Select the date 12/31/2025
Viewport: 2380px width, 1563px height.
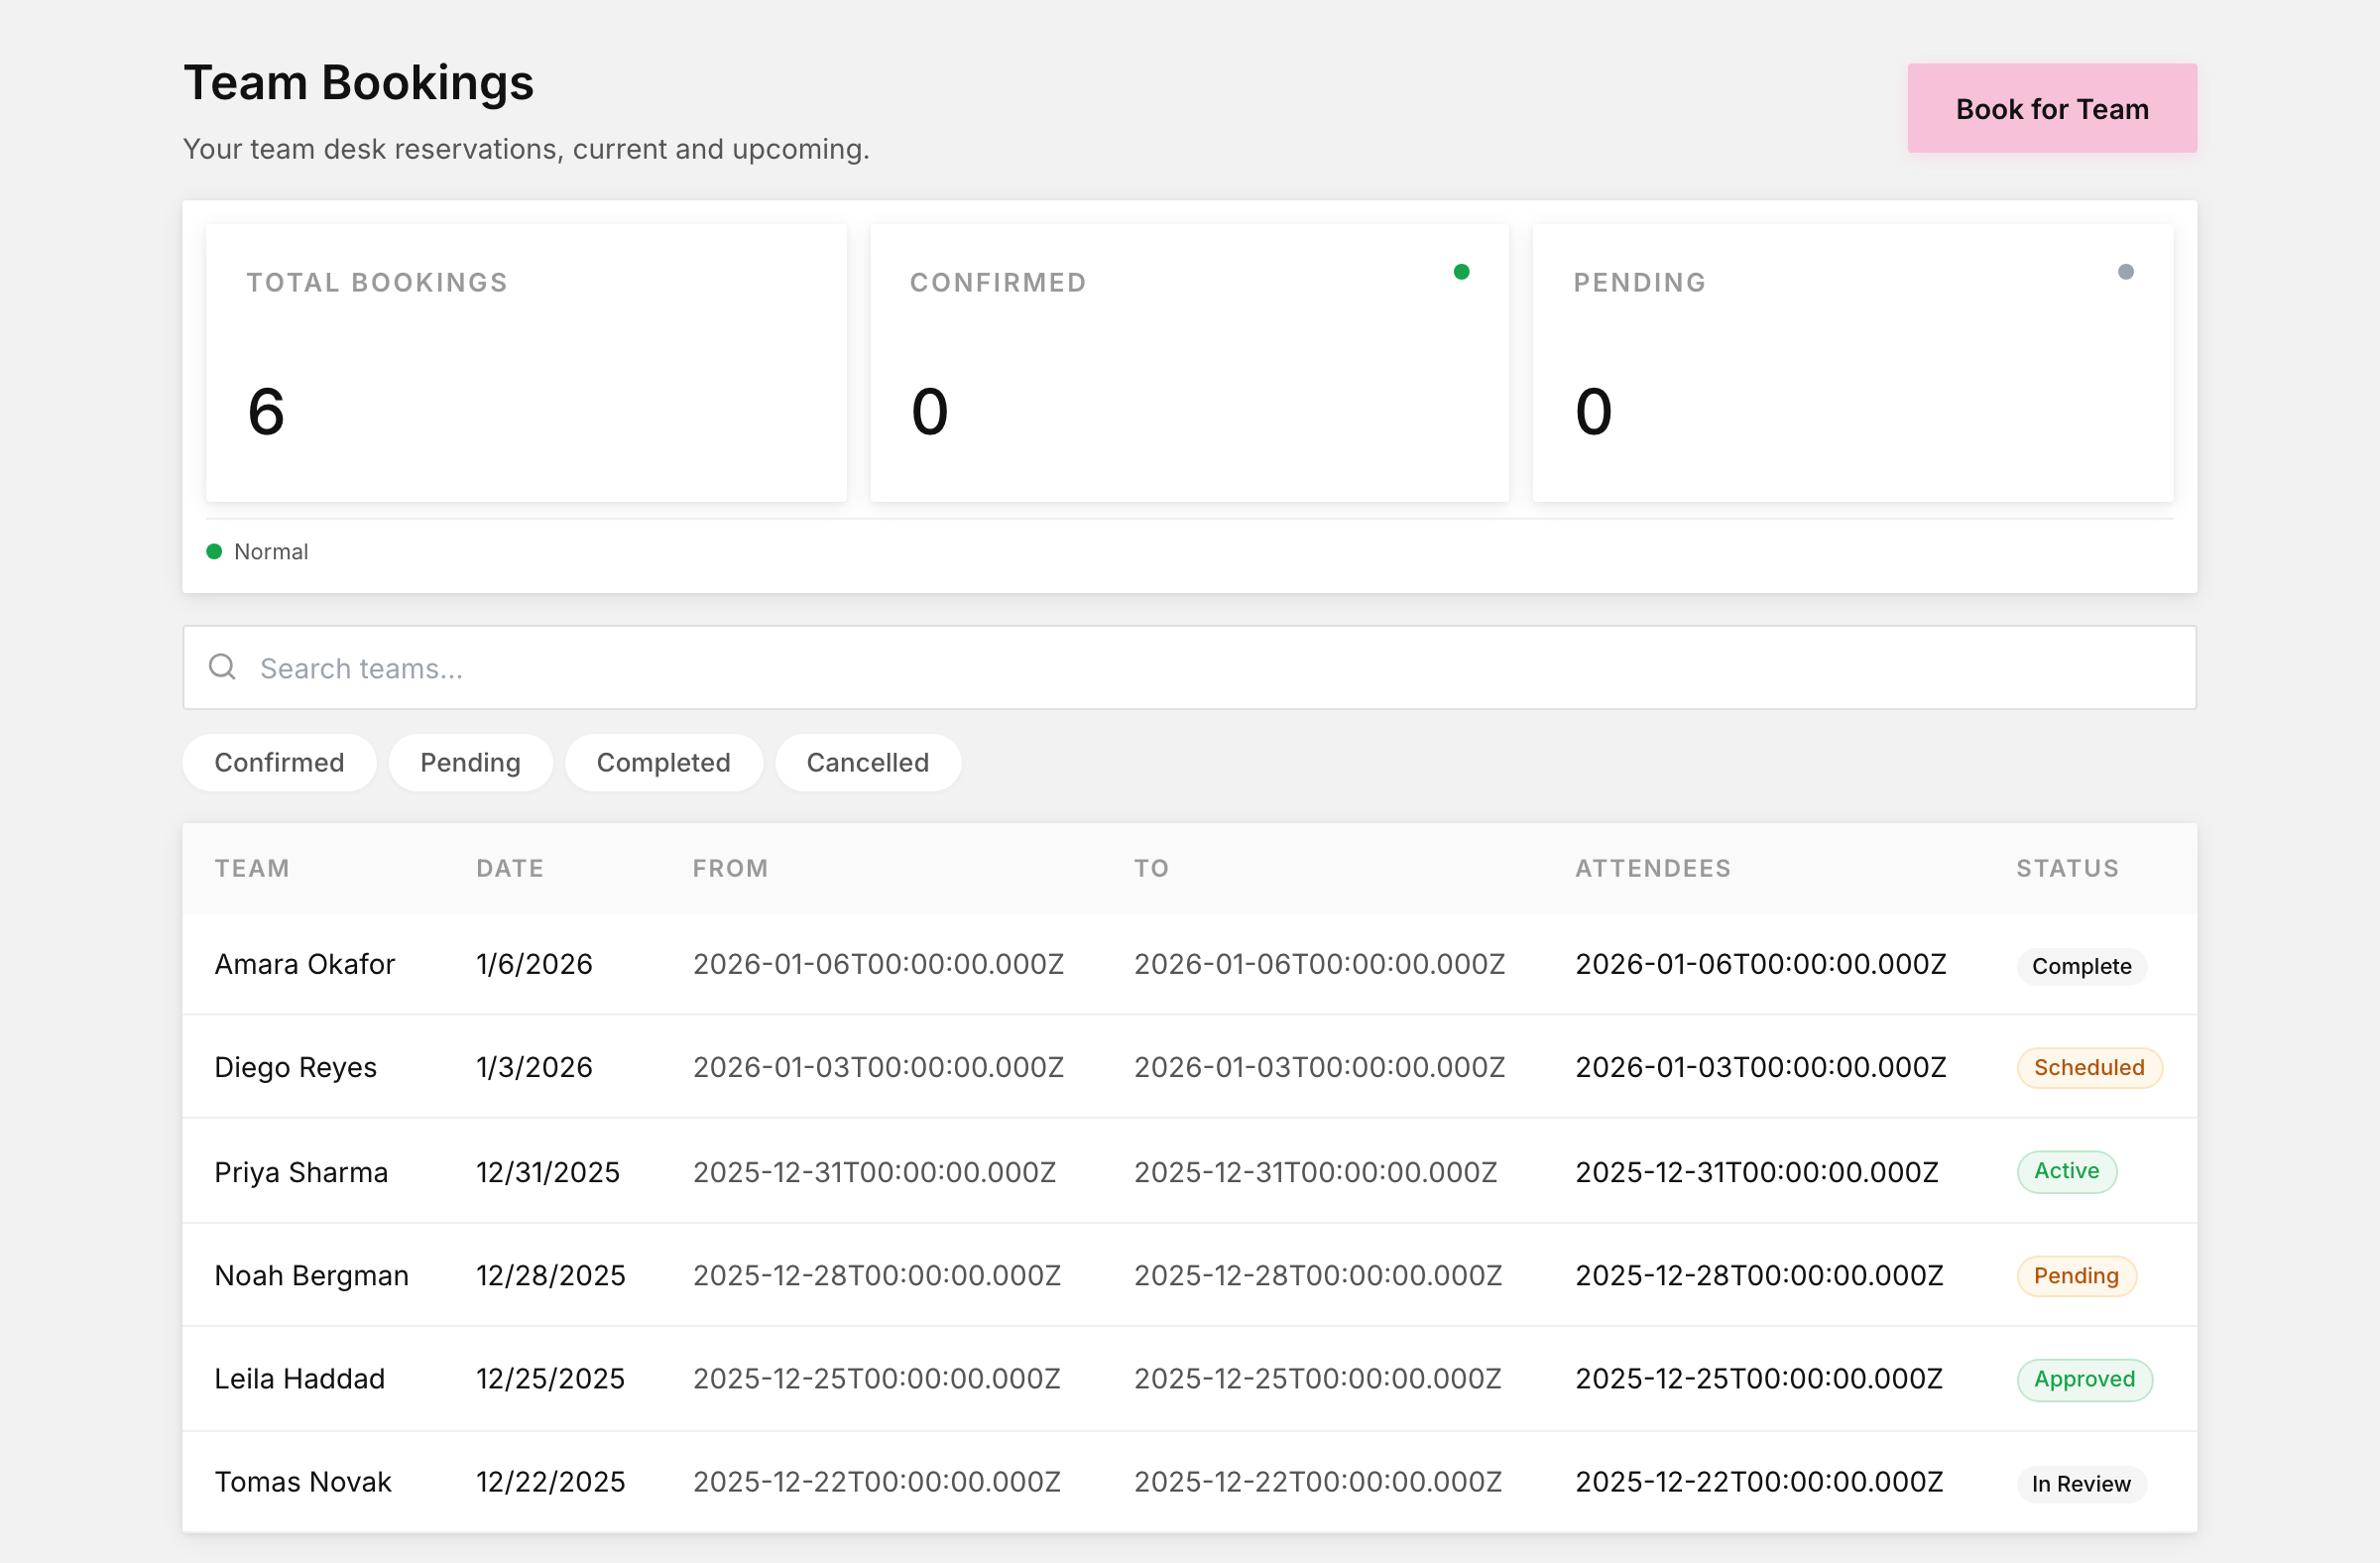click(548, 1172)
